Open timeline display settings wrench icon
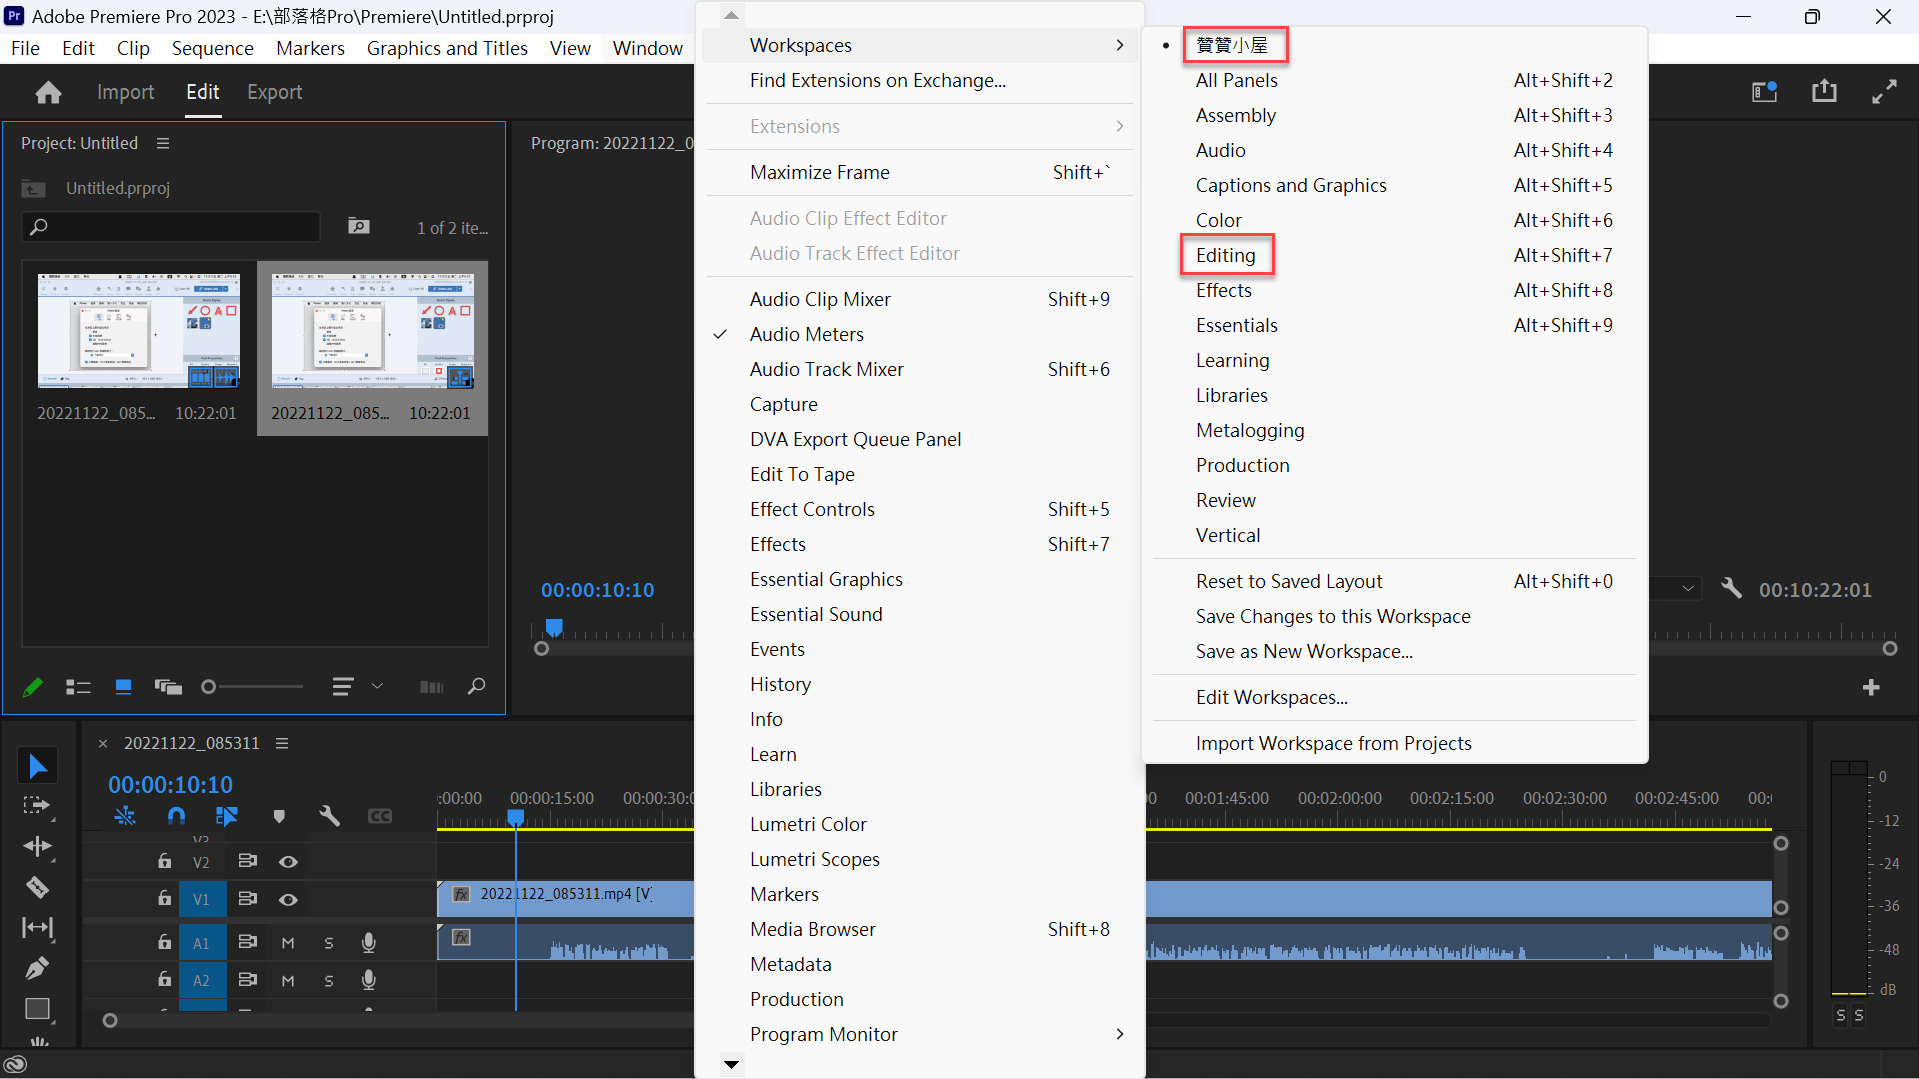 coord(329,816)
